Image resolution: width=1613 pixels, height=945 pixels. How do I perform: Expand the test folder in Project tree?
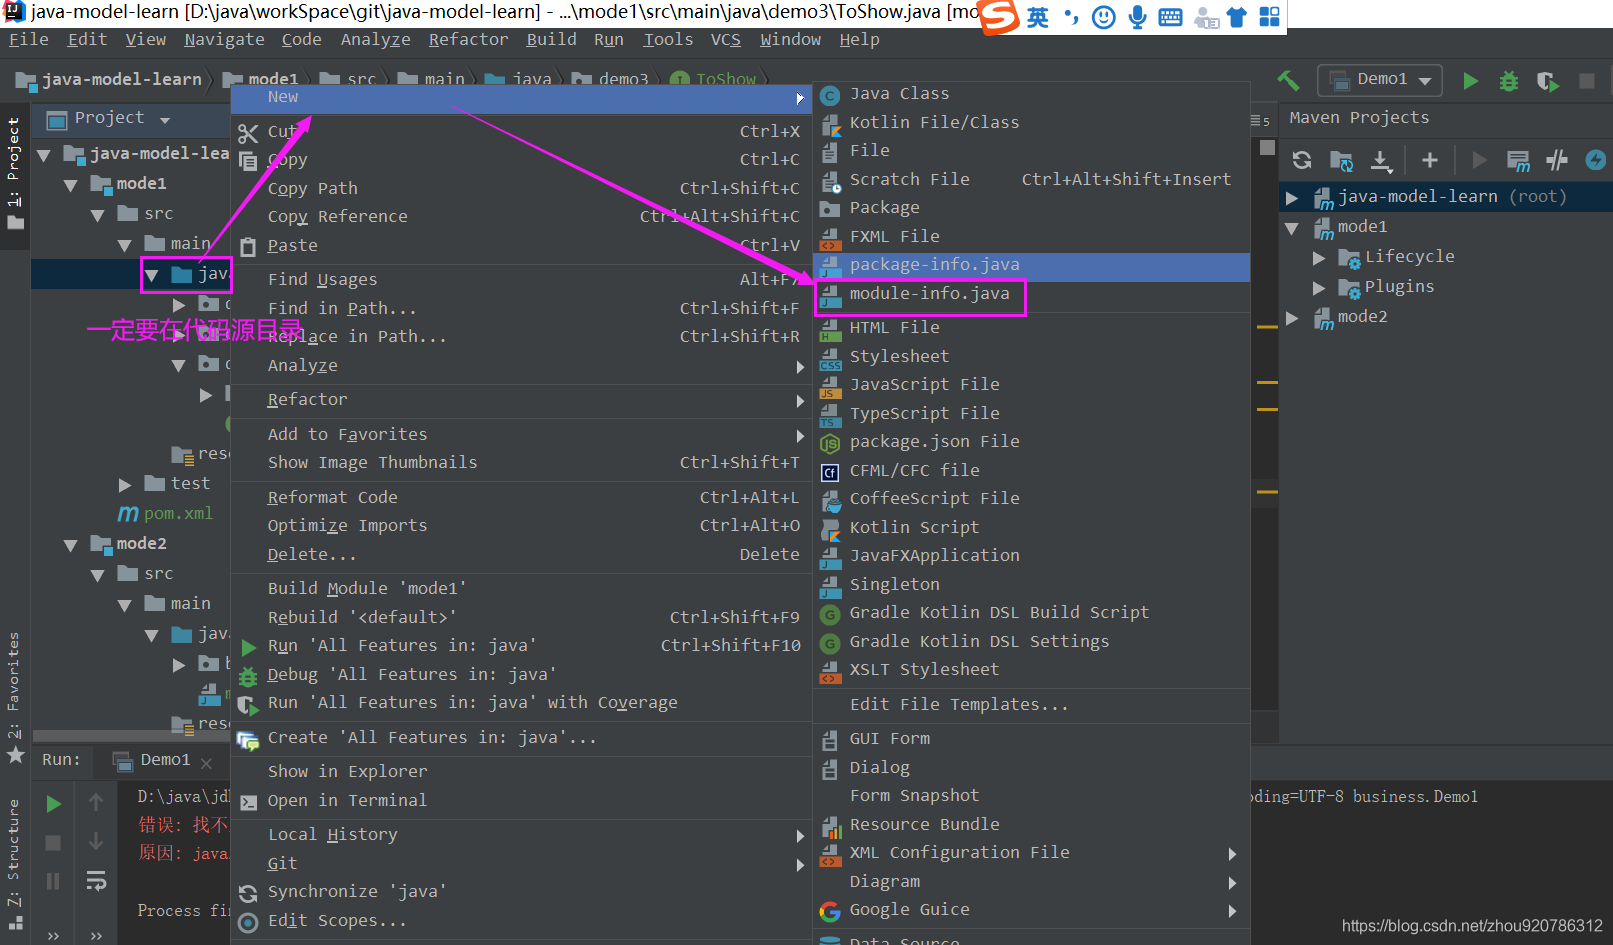[x=125, y=485]
